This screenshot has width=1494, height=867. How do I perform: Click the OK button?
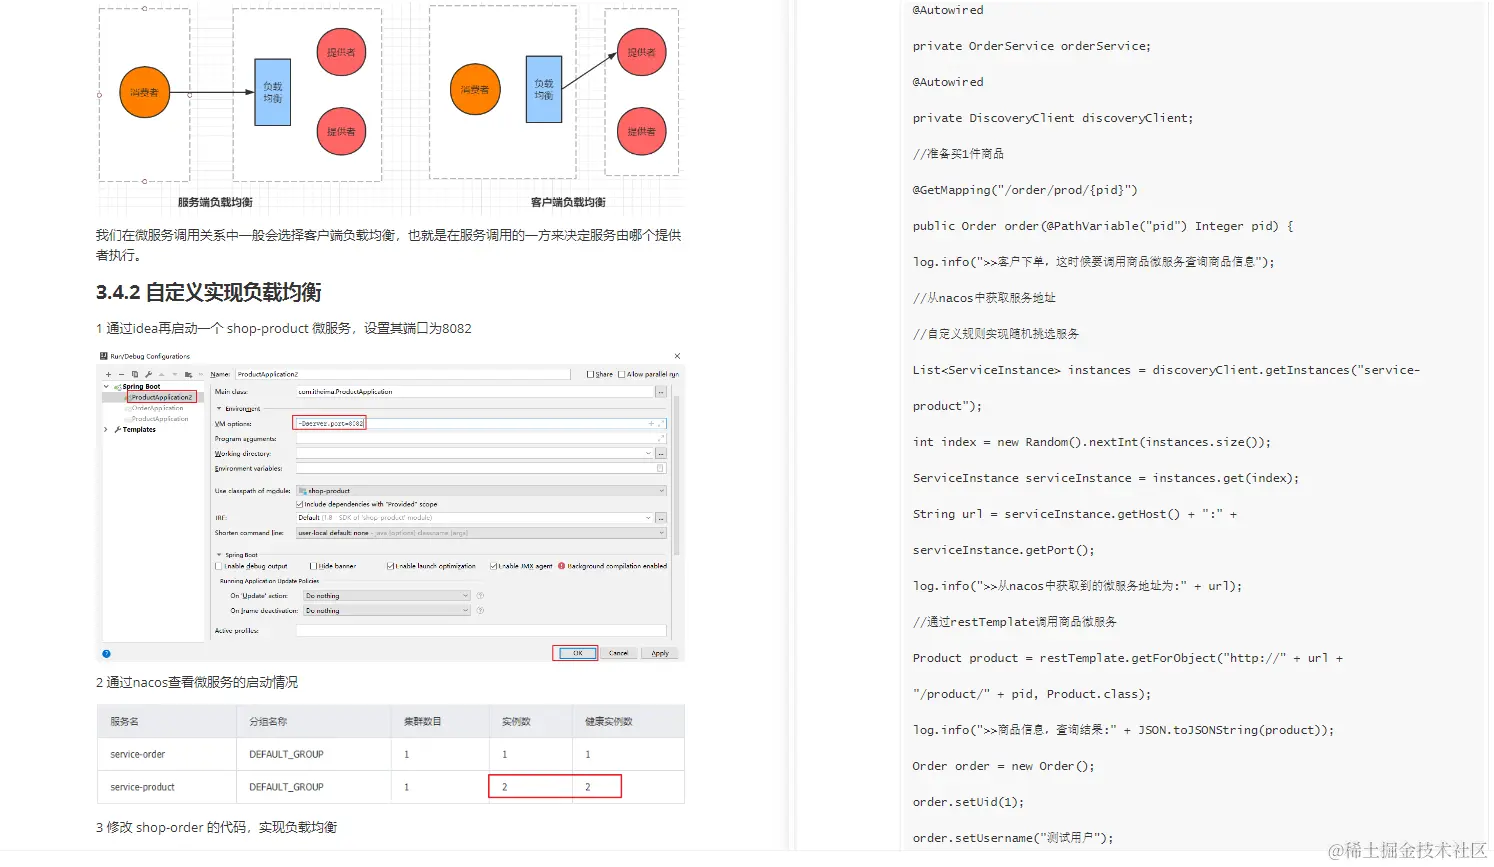[x=578, y=653]
